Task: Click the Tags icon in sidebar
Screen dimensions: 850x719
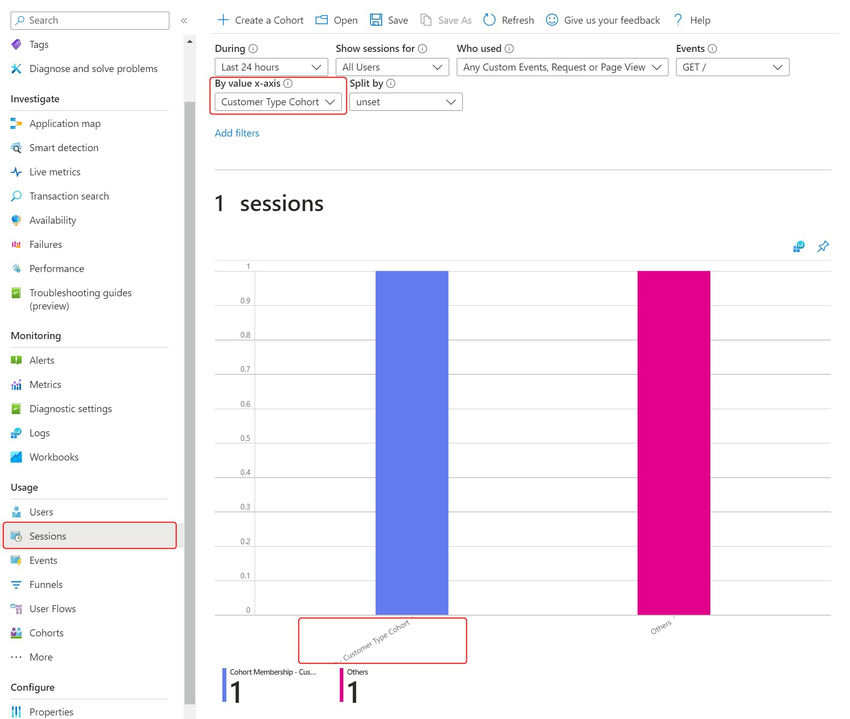Action: [x=16, y=44]
